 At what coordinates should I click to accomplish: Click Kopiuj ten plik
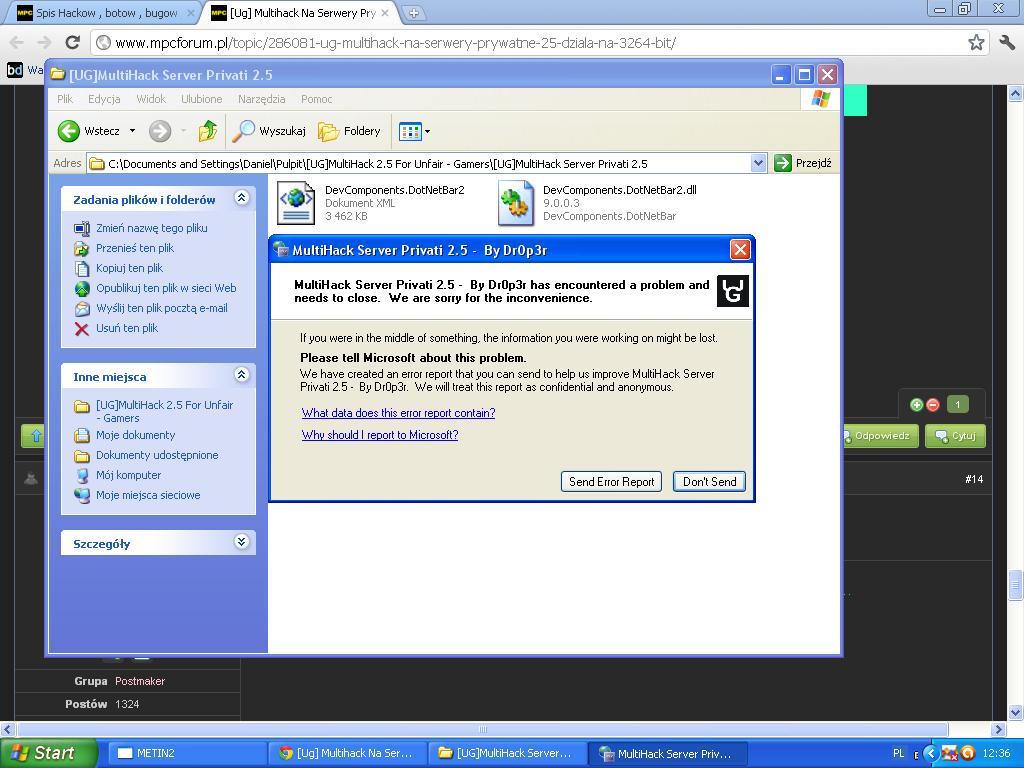pos(129,268)
